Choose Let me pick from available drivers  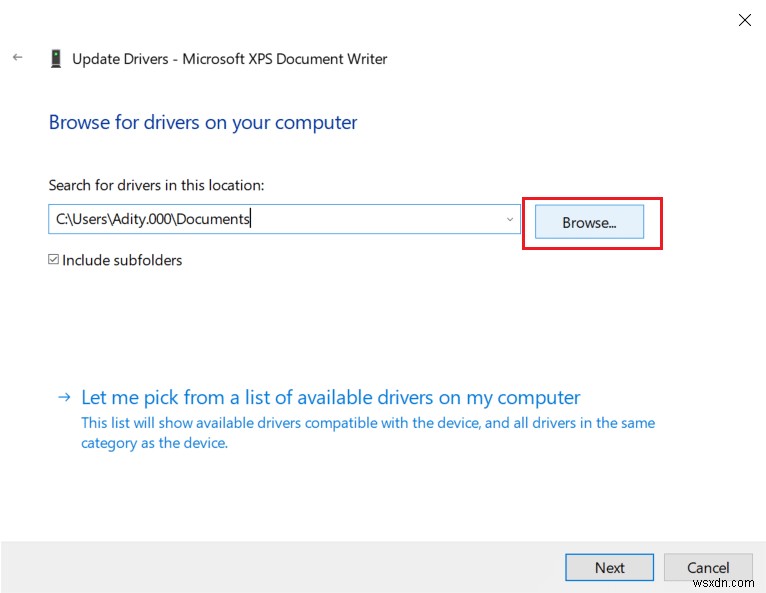point(331,398)
